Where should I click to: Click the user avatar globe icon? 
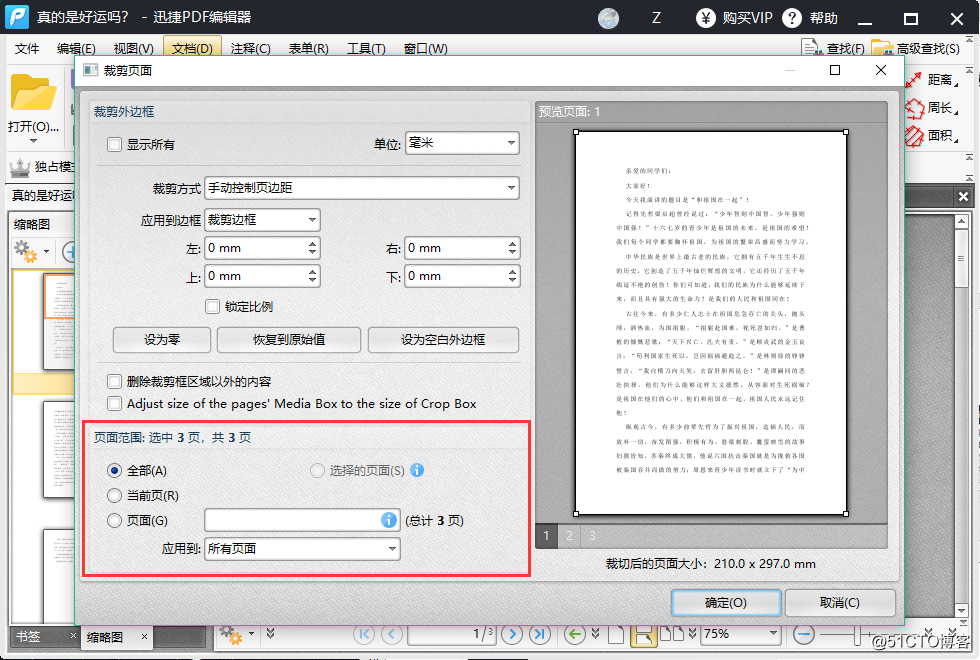(608, 18)
